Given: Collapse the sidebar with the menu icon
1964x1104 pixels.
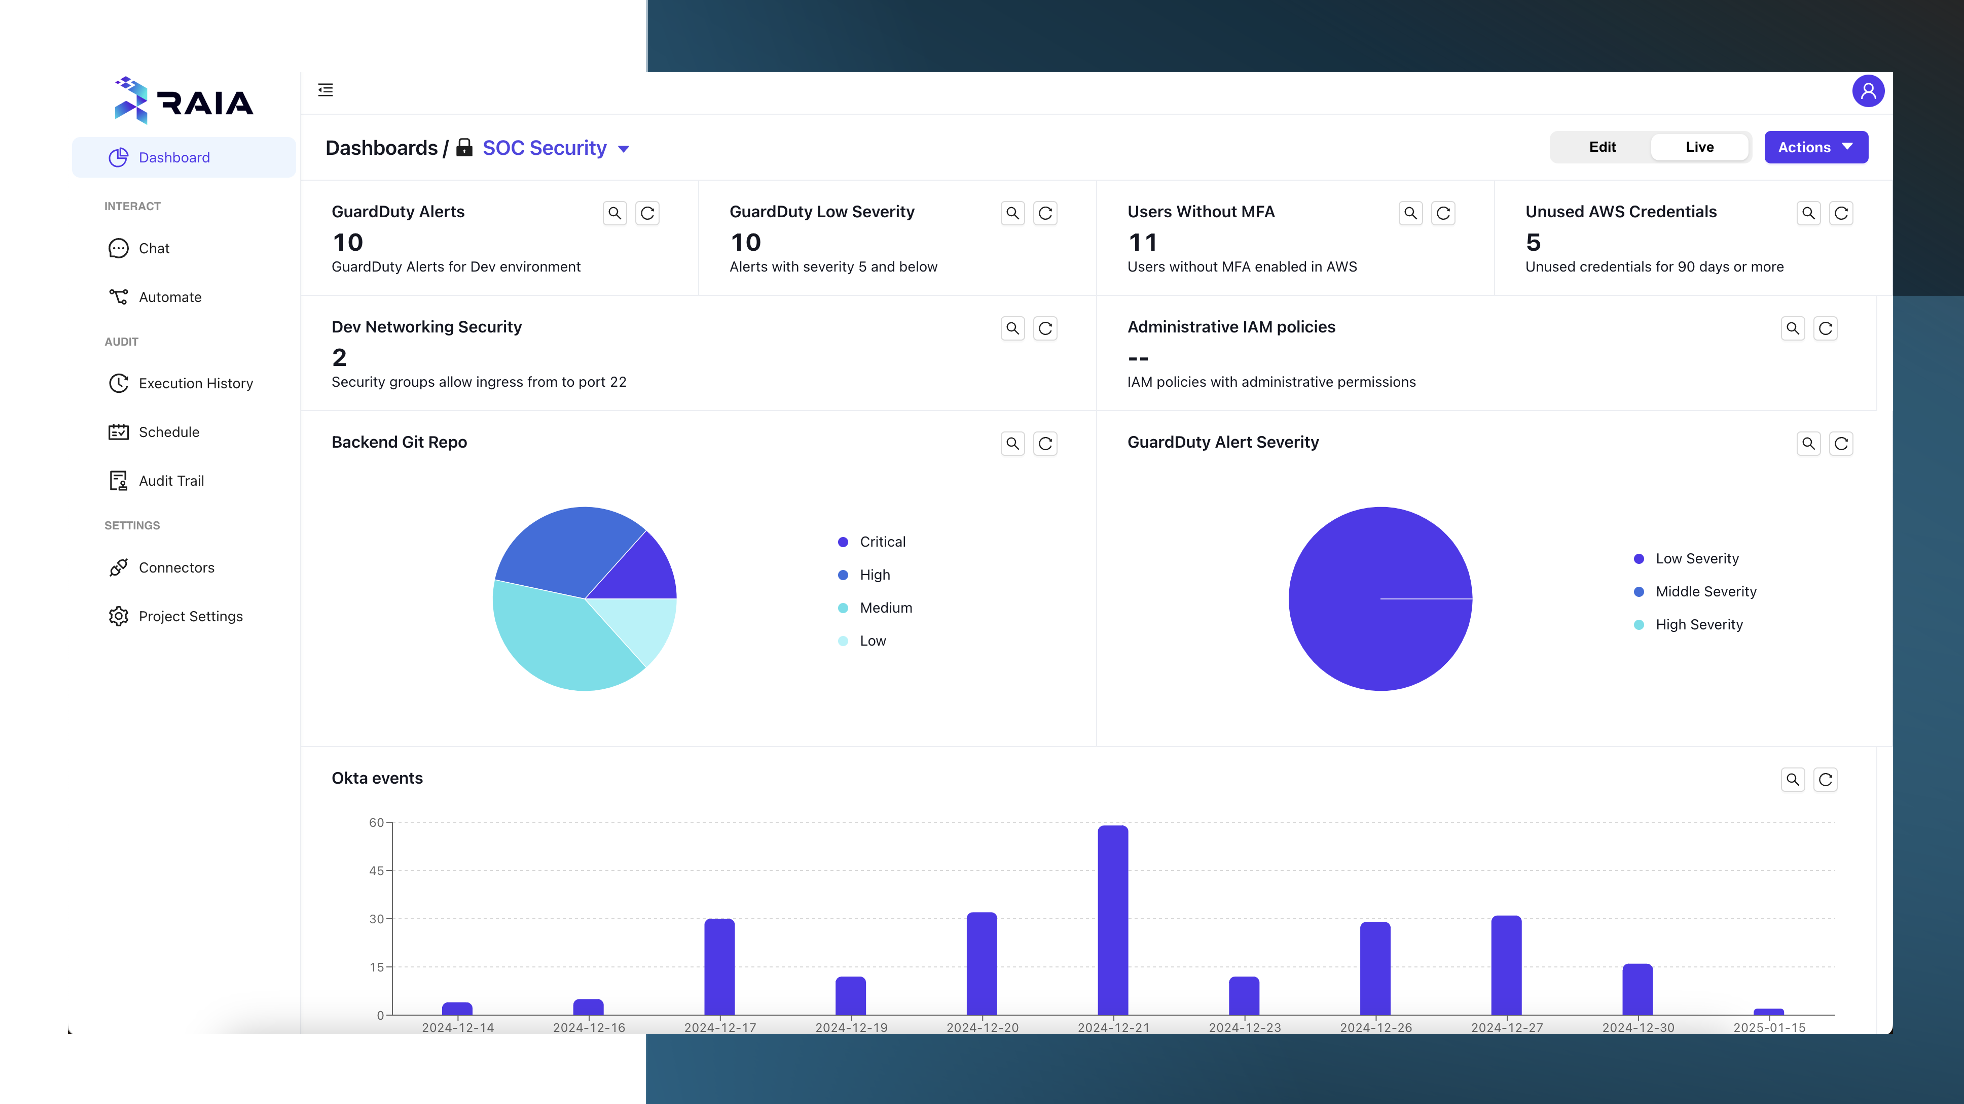Looking at the screenshot, I should [x=326, y=90].
